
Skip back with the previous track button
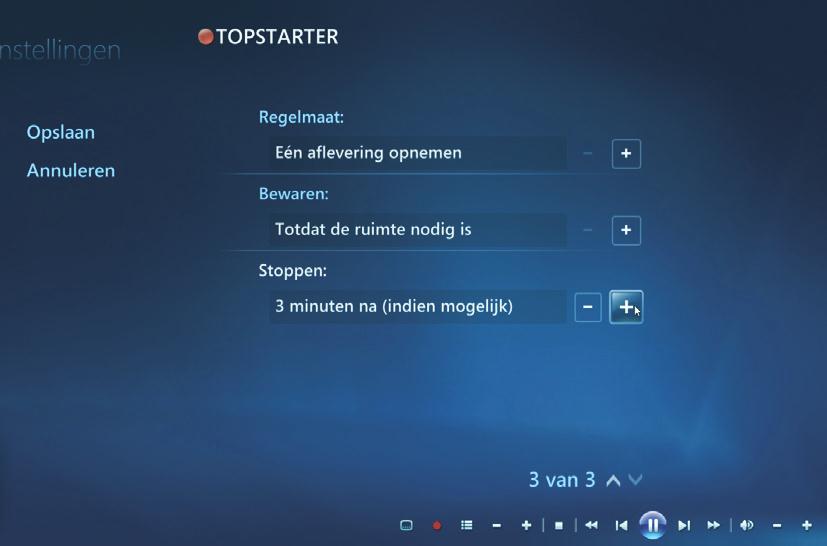coord(621,525)
